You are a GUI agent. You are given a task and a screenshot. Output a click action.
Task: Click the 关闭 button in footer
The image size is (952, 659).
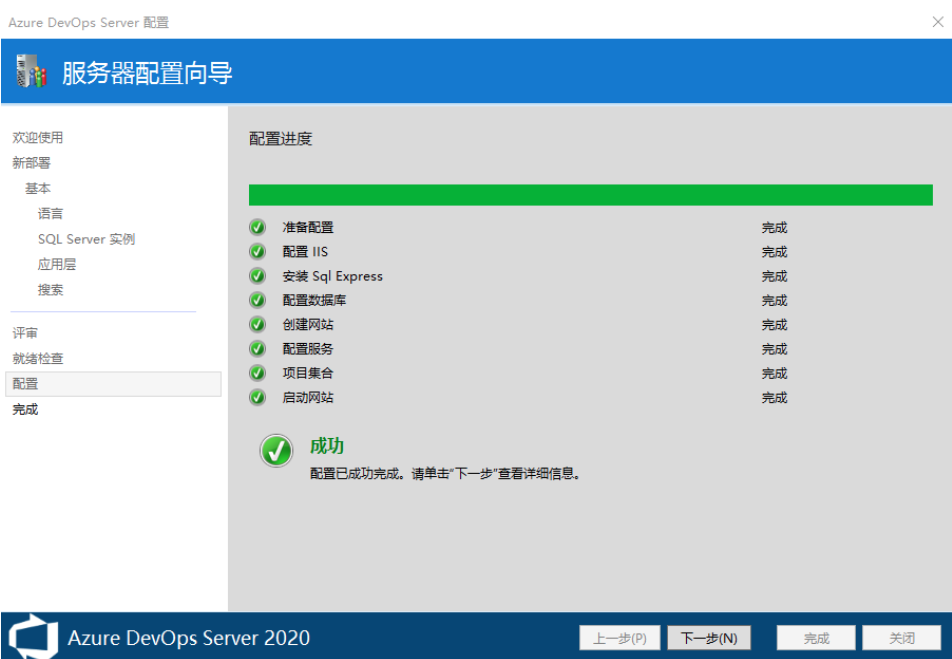(902, 638)
